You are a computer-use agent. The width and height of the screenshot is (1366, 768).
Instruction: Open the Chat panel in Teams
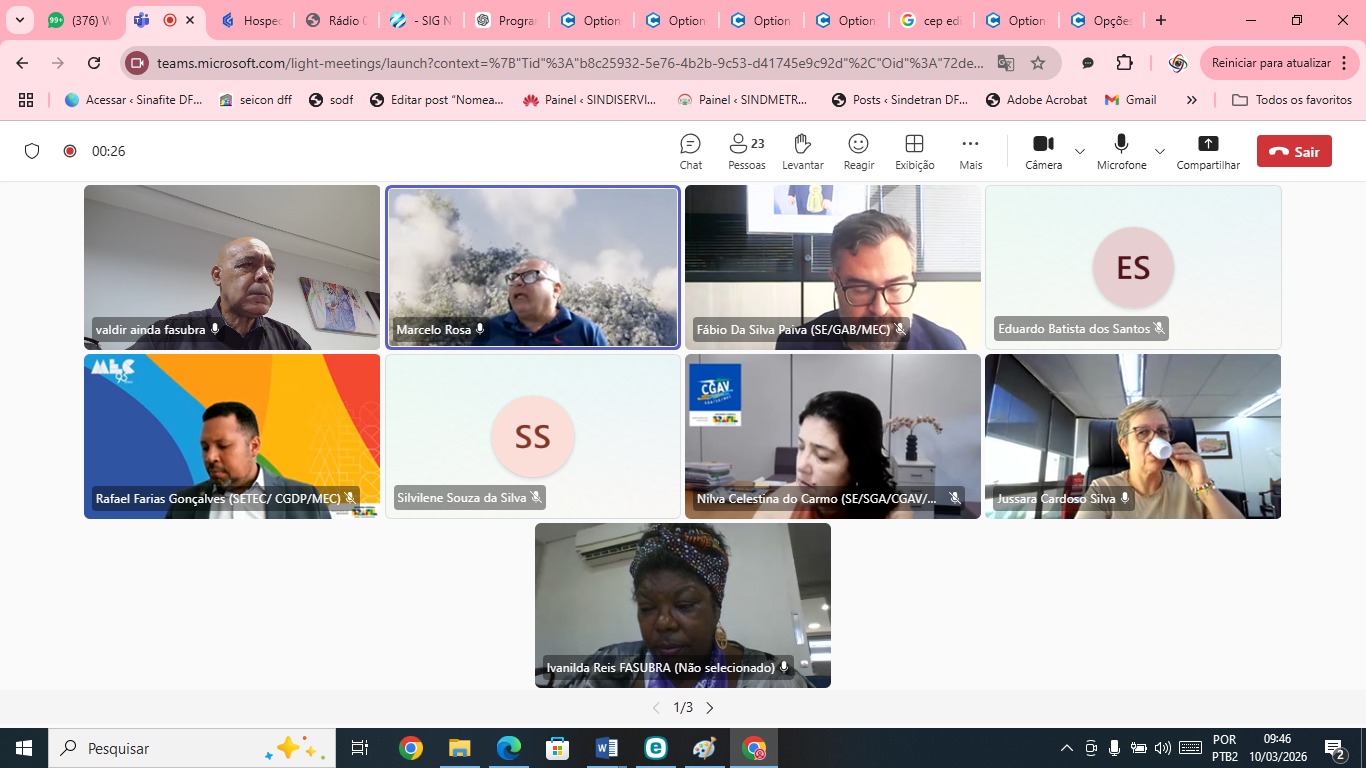pyautogui.click(x=690, y=151)
